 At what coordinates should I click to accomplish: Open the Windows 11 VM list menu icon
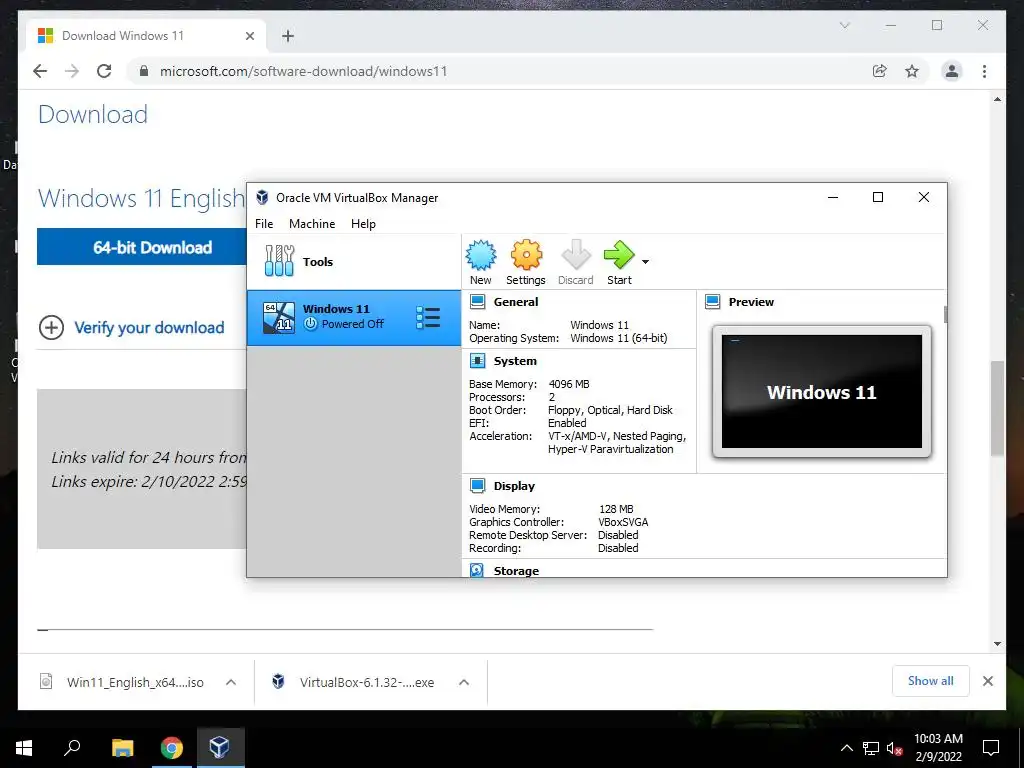[428, 317]
